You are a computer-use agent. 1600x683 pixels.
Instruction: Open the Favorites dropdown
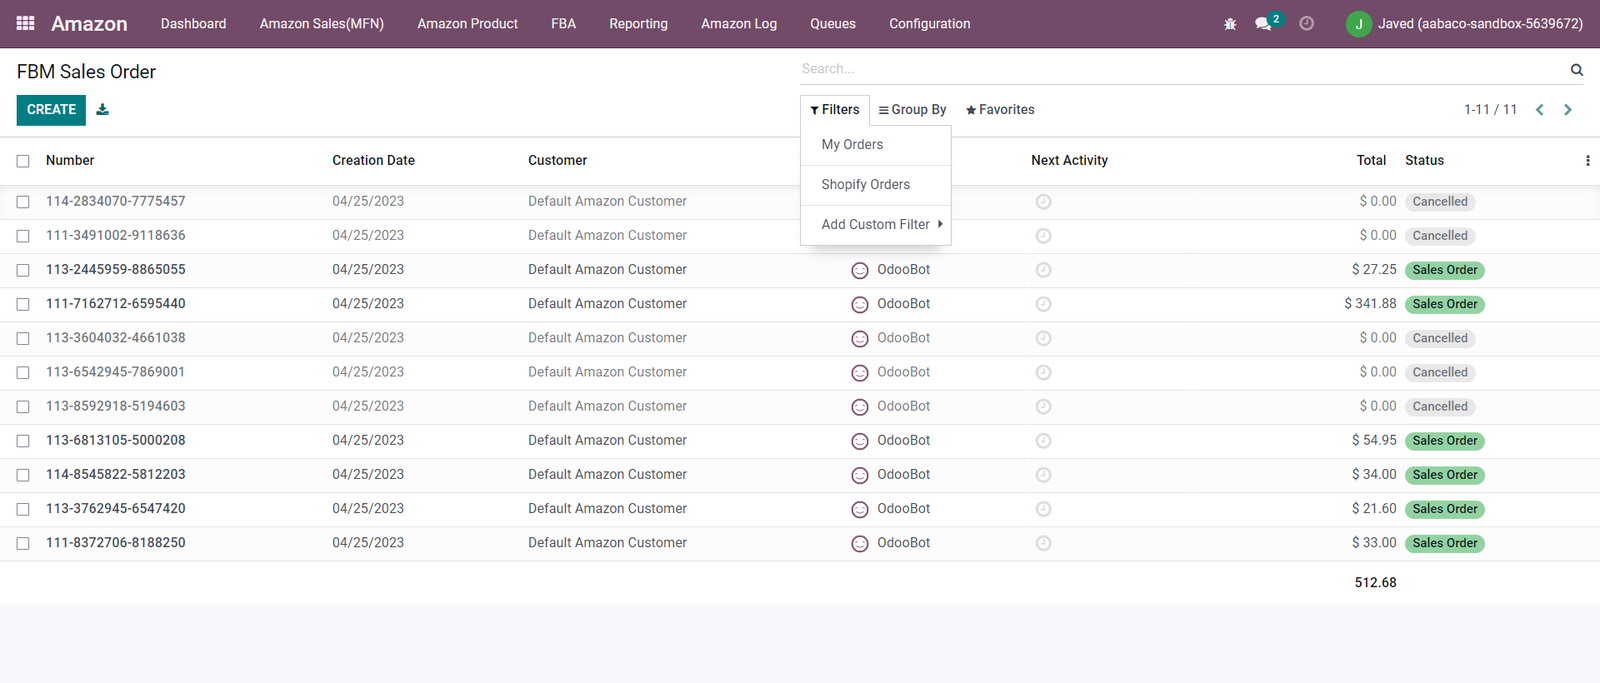click(1000, 110)
